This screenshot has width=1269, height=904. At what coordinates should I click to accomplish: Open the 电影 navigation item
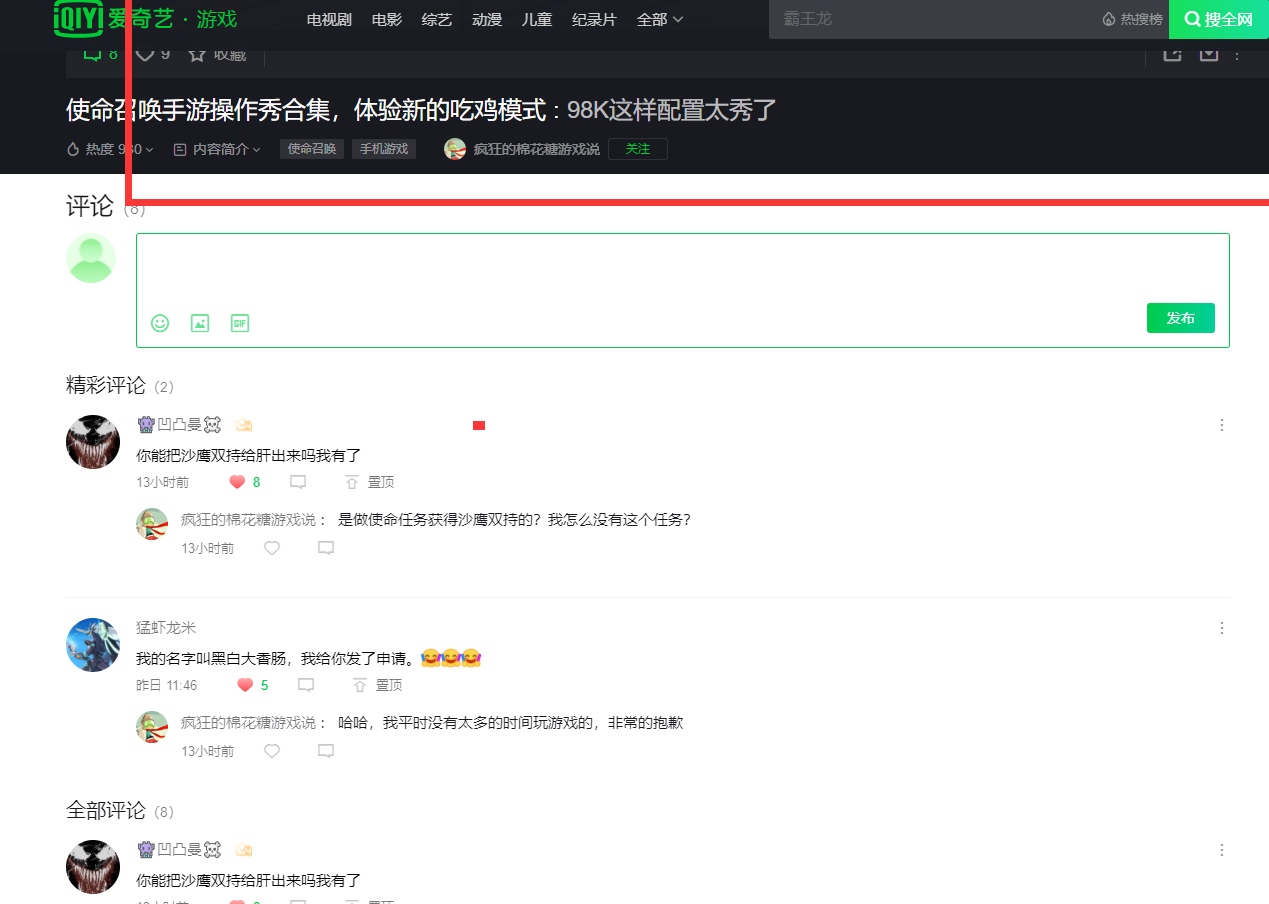click(x=387, y=19)
